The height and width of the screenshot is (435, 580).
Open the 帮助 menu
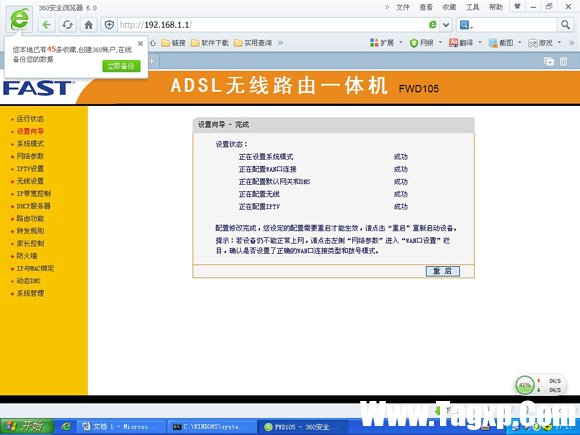pos(496,7)
